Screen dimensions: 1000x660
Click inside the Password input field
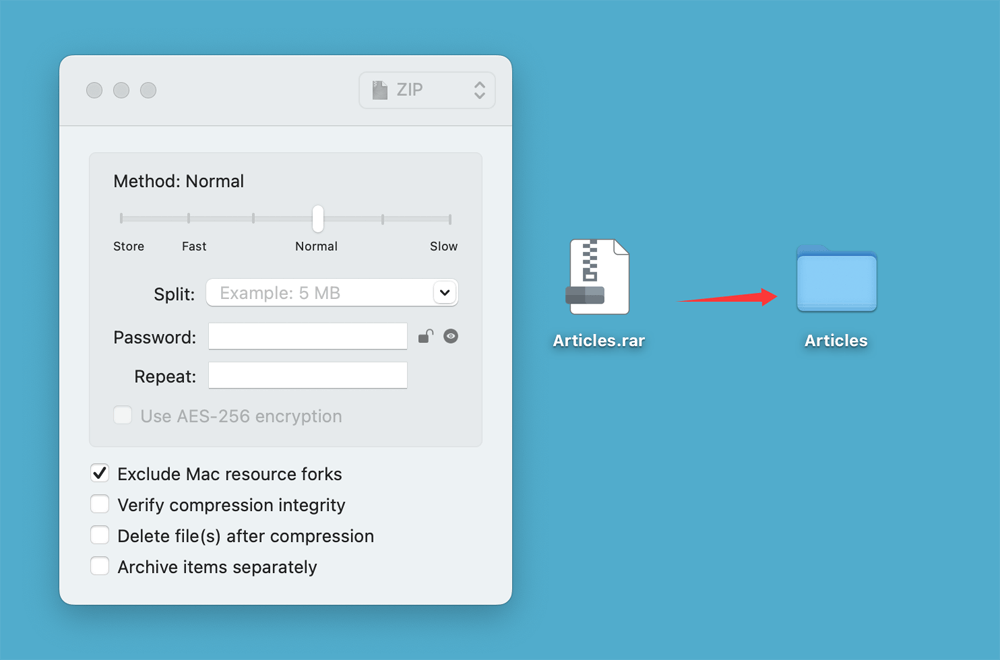307,337
